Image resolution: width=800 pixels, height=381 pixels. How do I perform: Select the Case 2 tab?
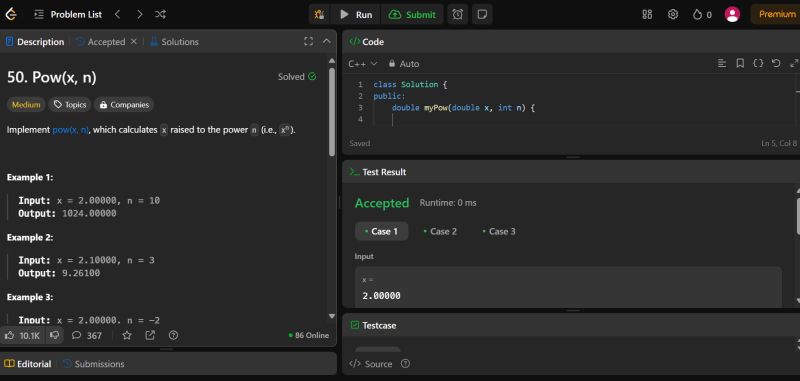point(440,231)
